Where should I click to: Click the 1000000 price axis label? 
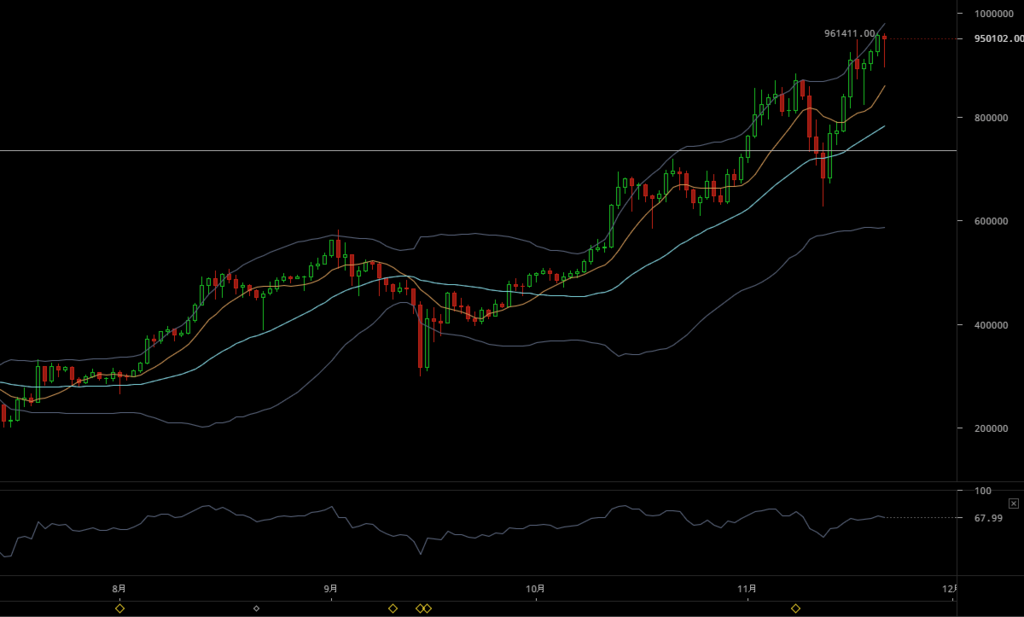993,13
